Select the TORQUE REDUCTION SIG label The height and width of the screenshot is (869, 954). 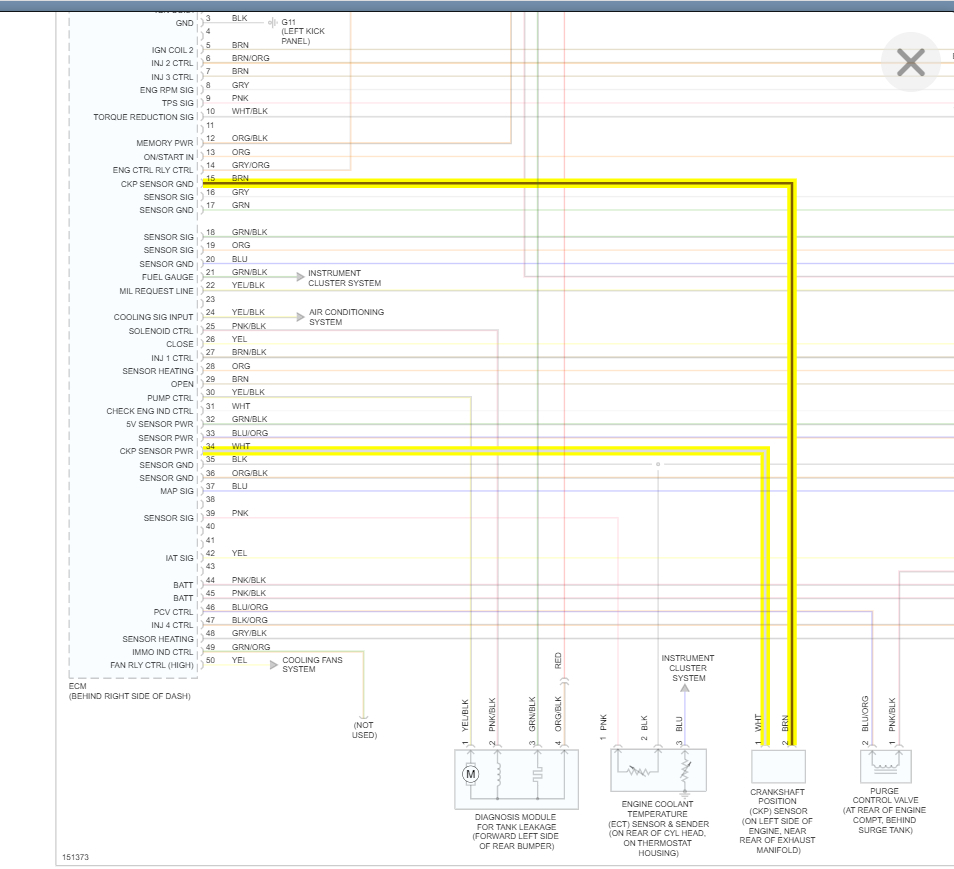click(x=144, y=117)
